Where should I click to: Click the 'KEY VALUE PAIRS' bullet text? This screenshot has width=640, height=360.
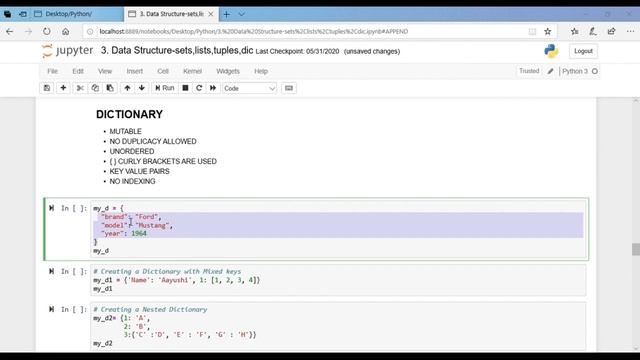[139, 171]
